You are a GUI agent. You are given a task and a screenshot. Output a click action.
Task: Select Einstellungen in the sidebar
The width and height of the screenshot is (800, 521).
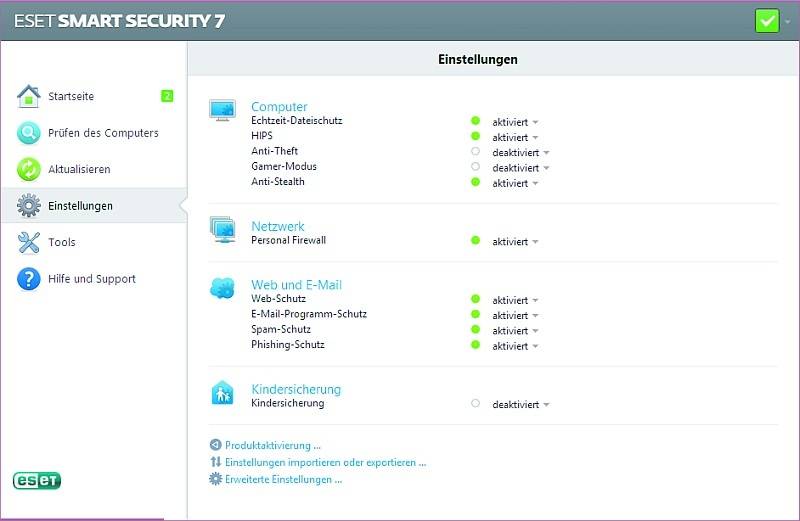(x=94, y=206)
